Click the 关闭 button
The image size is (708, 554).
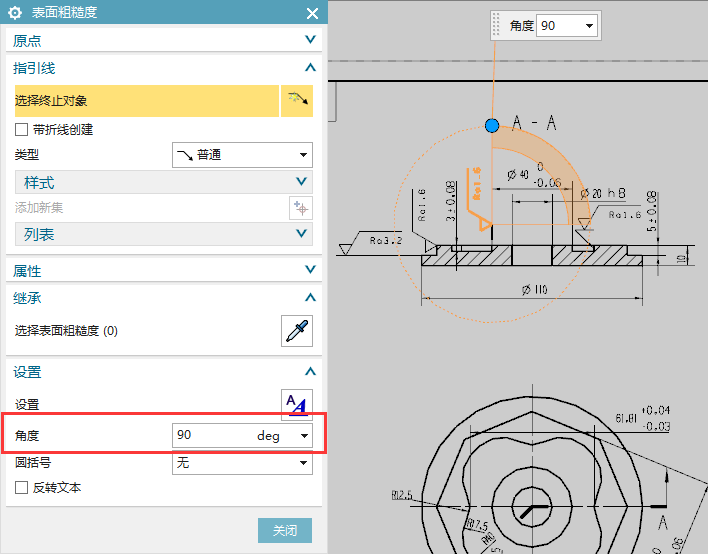[x=285, y=530]
